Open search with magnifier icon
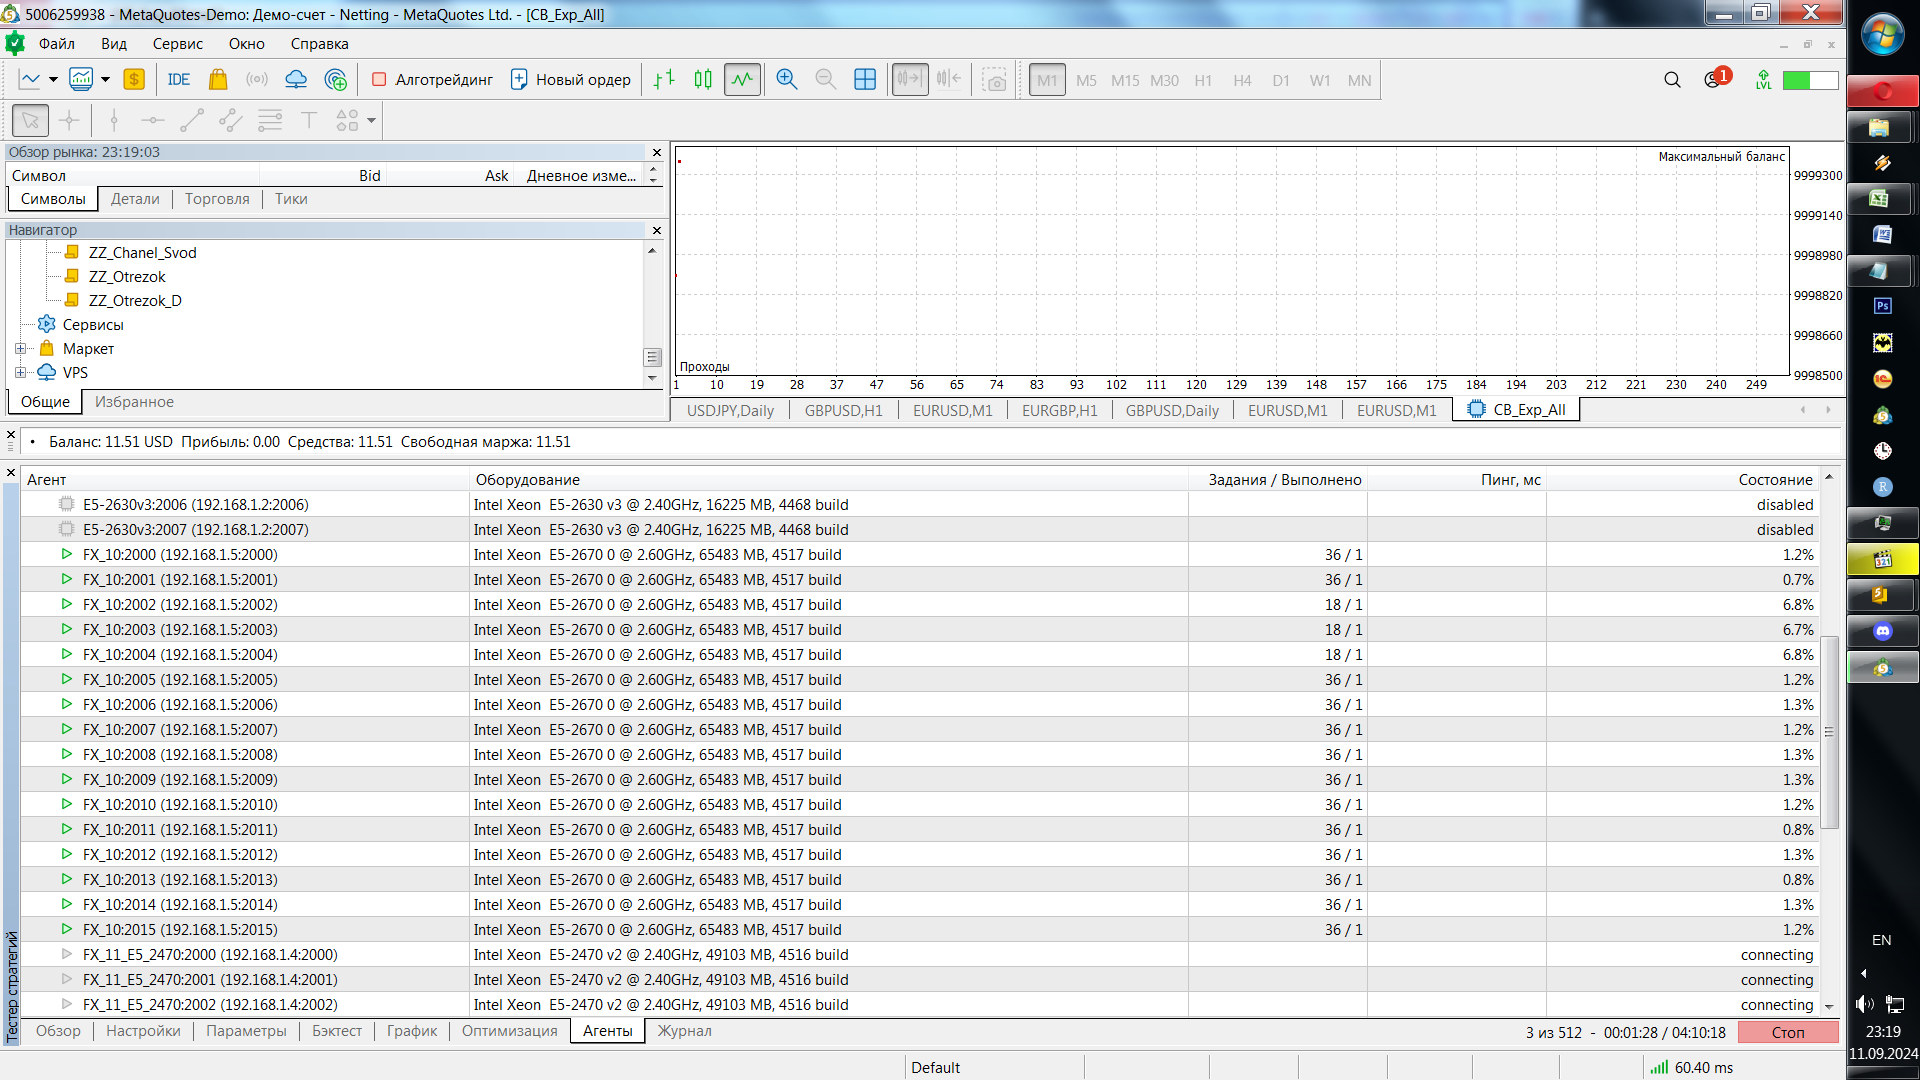Image resolution: width=1920 pixels, height=1080 pixels. click(x=1672, y=80)
